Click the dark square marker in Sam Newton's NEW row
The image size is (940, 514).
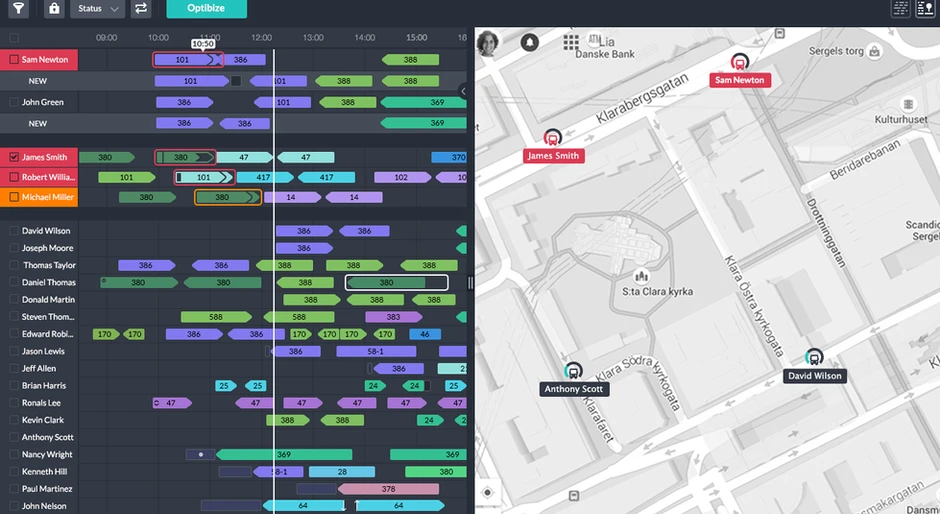(x=236, y=81)
